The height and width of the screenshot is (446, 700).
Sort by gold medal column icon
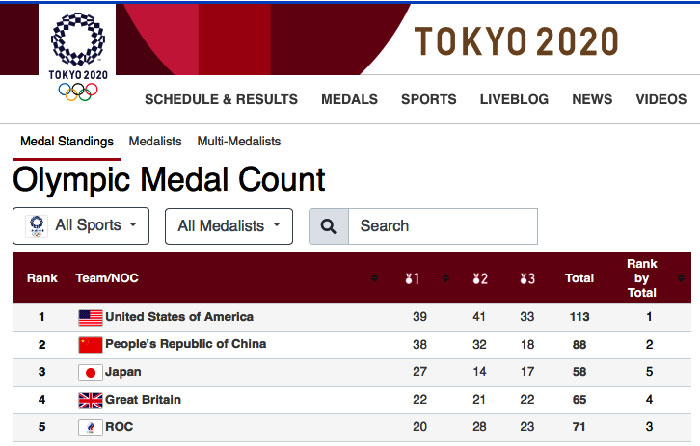point(412,279)
